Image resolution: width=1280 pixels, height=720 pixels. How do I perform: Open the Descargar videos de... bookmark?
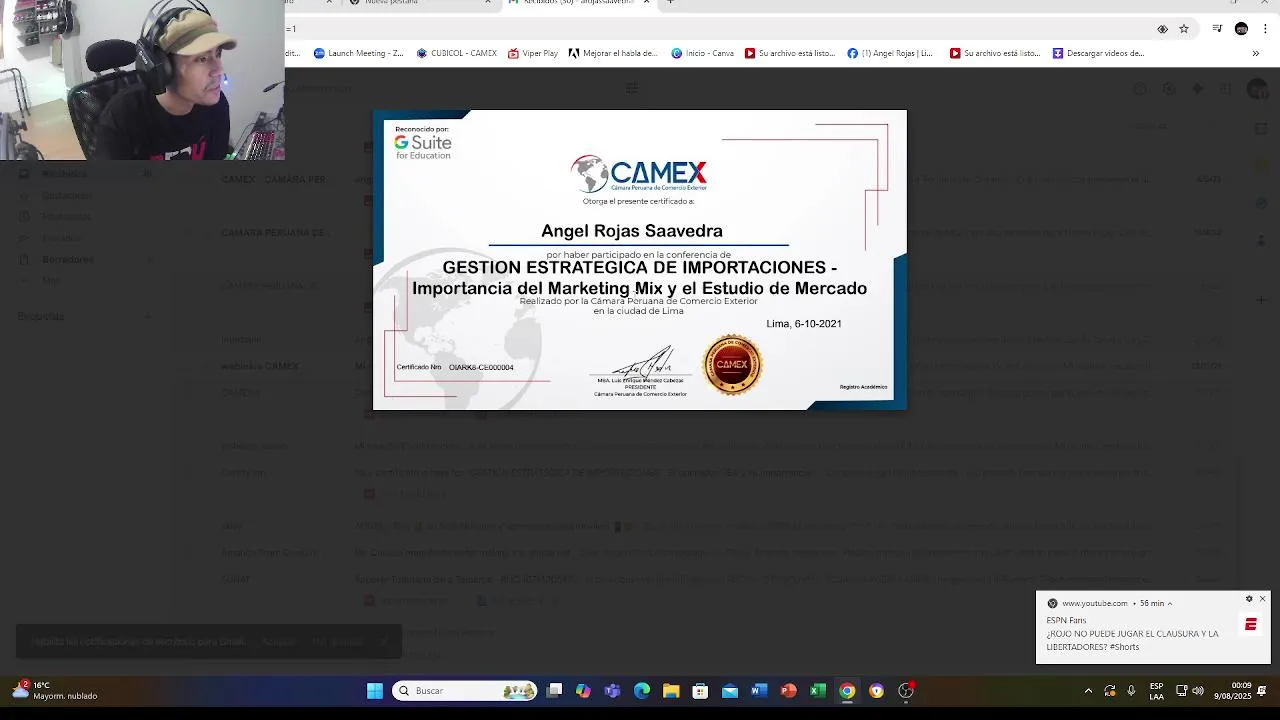click(x=1098, y=53)
